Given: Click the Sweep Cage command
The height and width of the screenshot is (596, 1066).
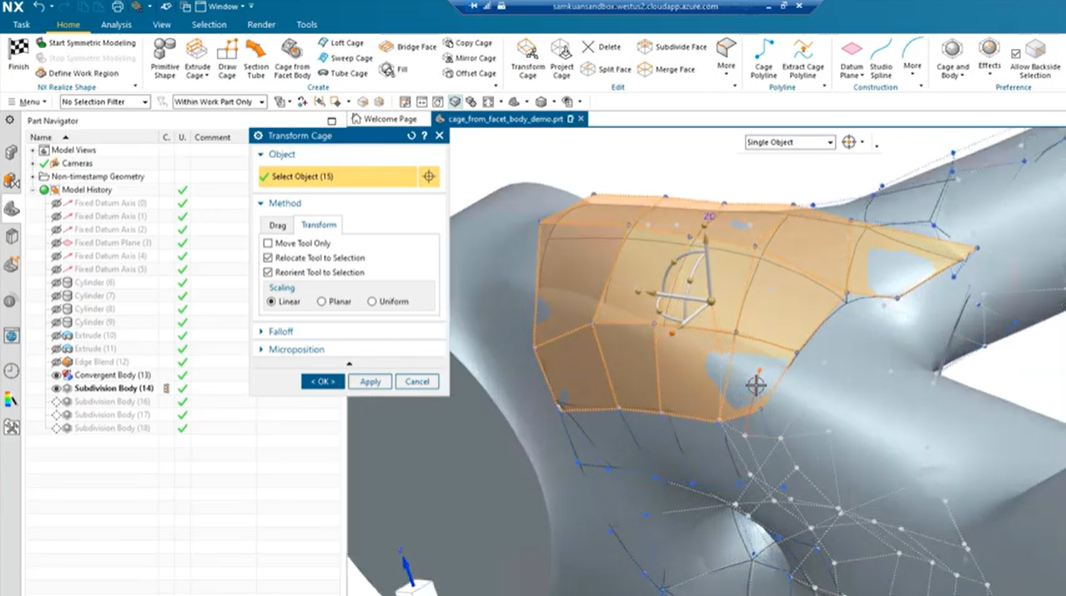Looking at the screenshot, I should coord(345,58).
